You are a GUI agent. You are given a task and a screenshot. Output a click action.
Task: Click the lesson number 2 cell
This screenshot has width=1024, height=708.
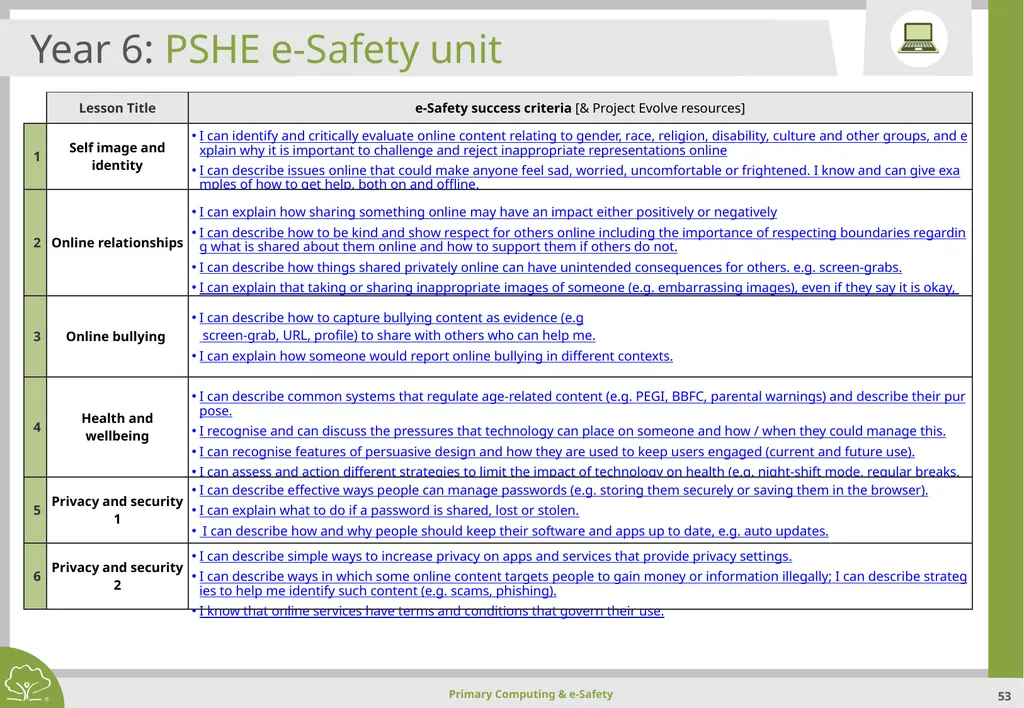pos(36,242)
